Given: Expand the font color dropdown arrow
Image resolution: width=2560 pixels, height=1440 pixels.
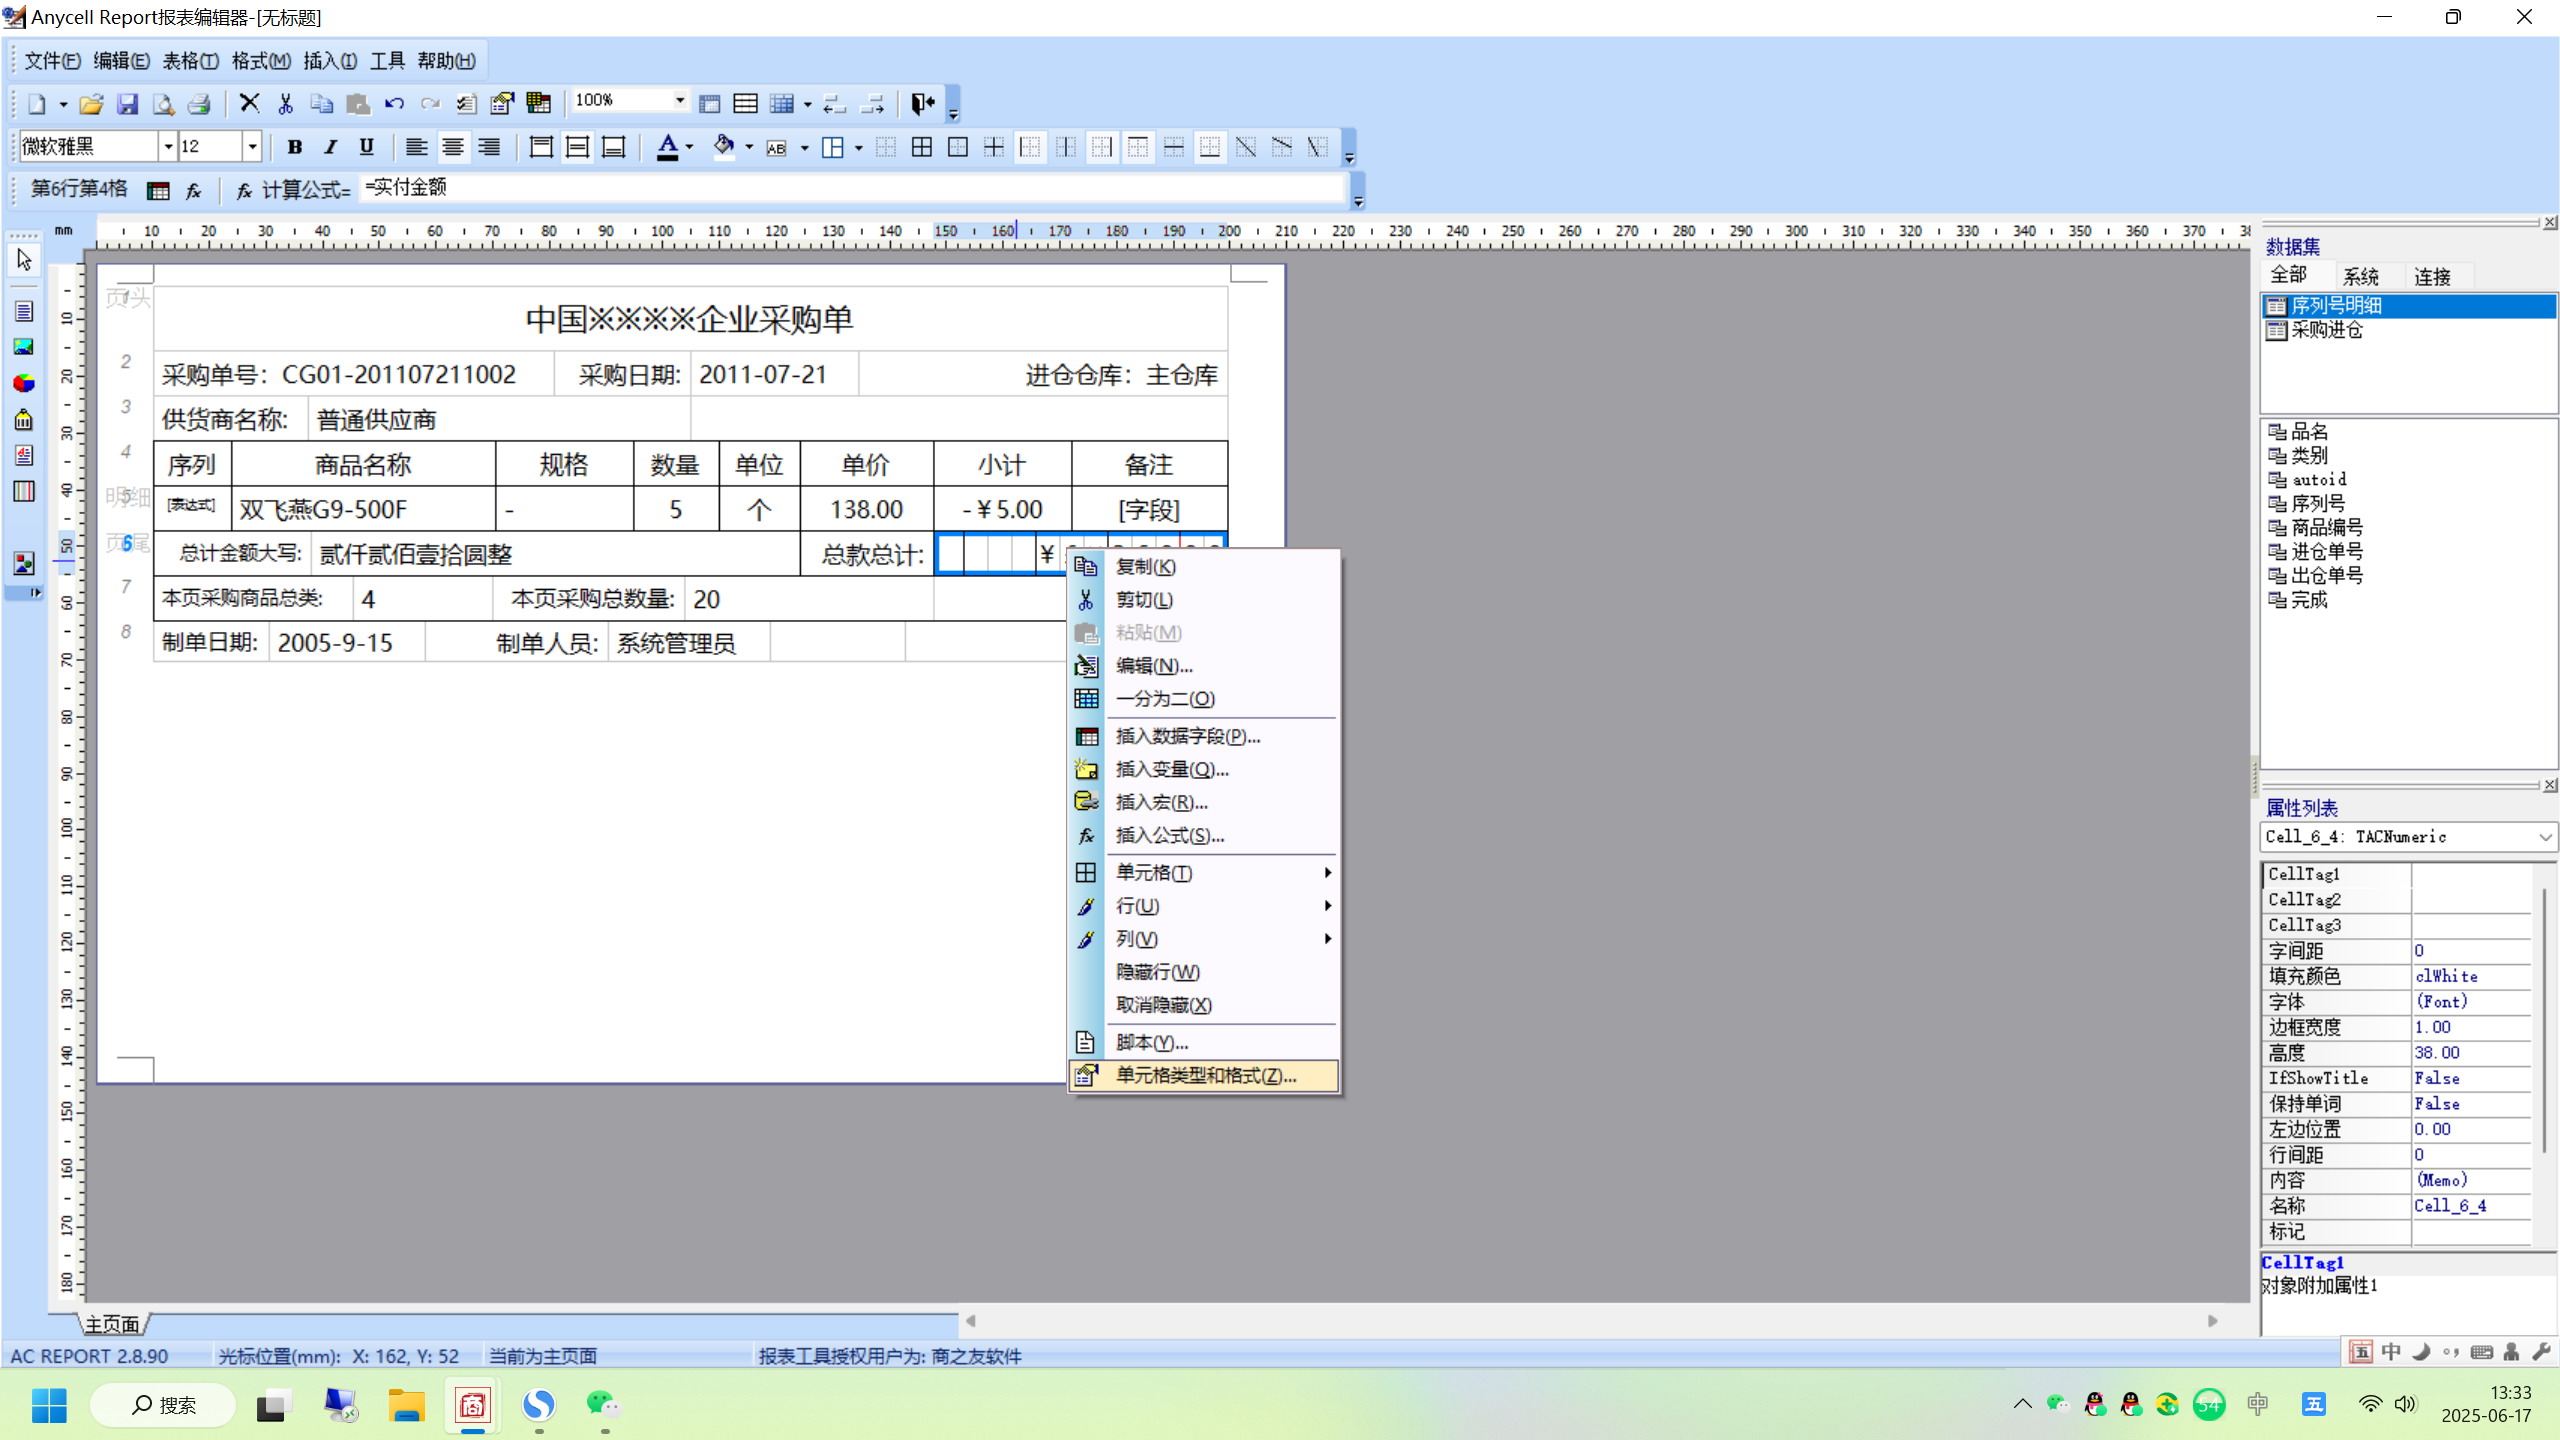Looking at the screenshot, I should 689,148.
